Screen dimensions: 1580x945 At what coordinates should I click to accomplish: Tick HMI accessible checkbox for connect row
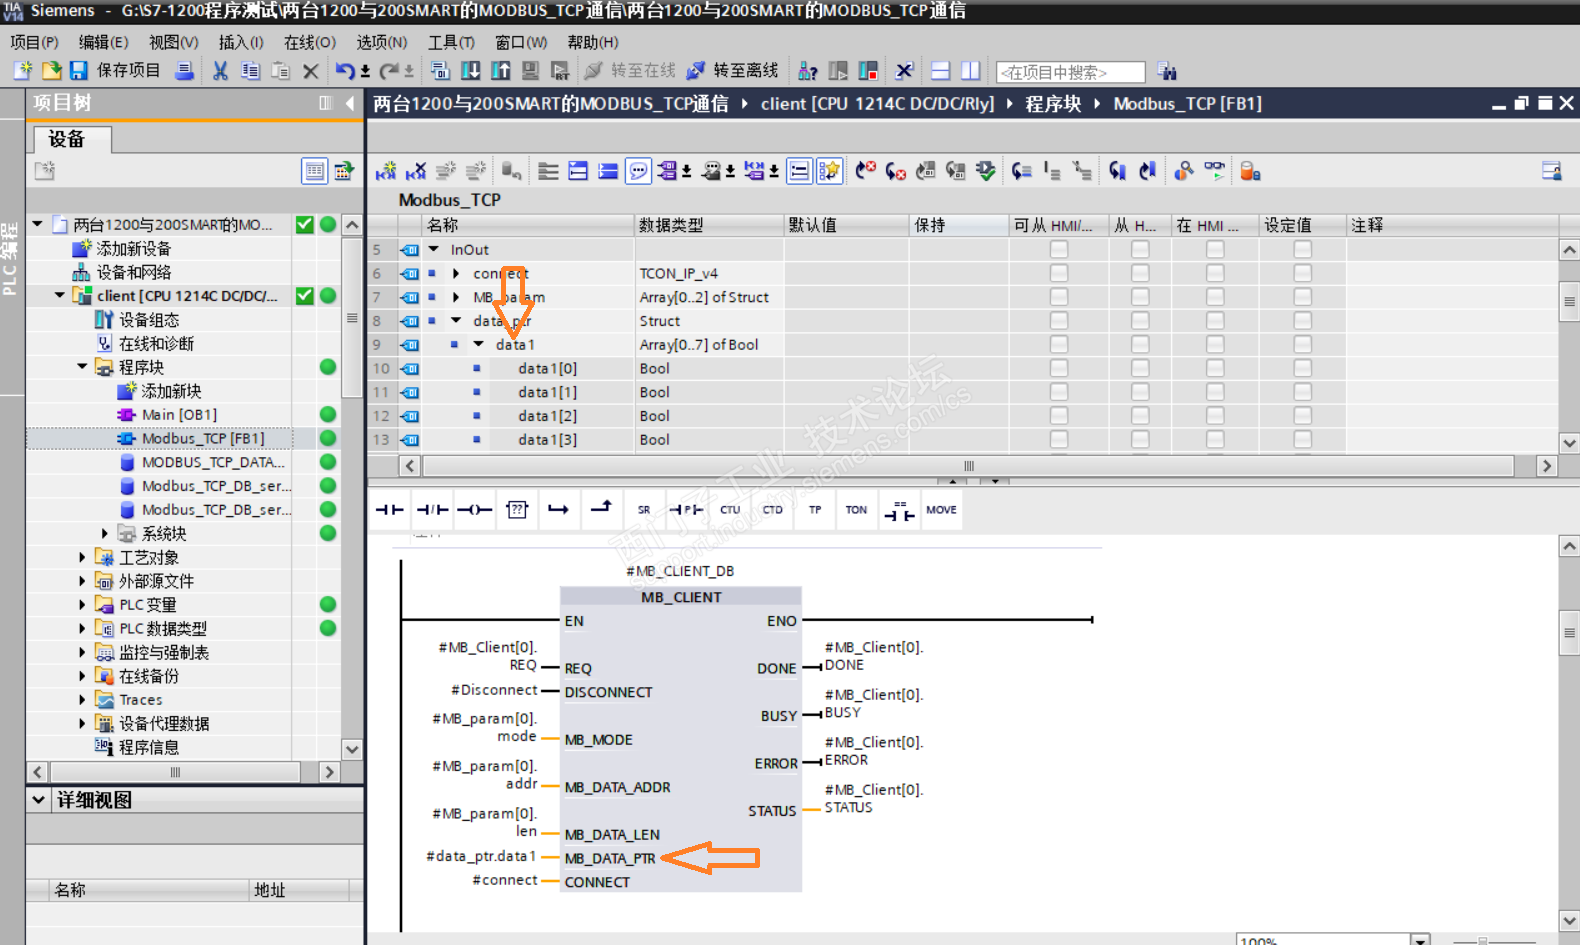pos(1058,273)
